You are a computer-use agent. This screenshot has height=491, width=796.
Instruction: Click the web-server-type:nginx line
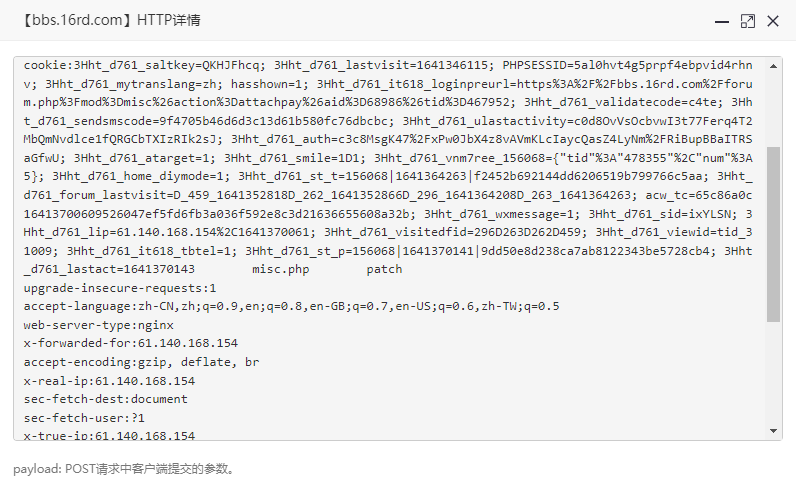coord(98,325)
